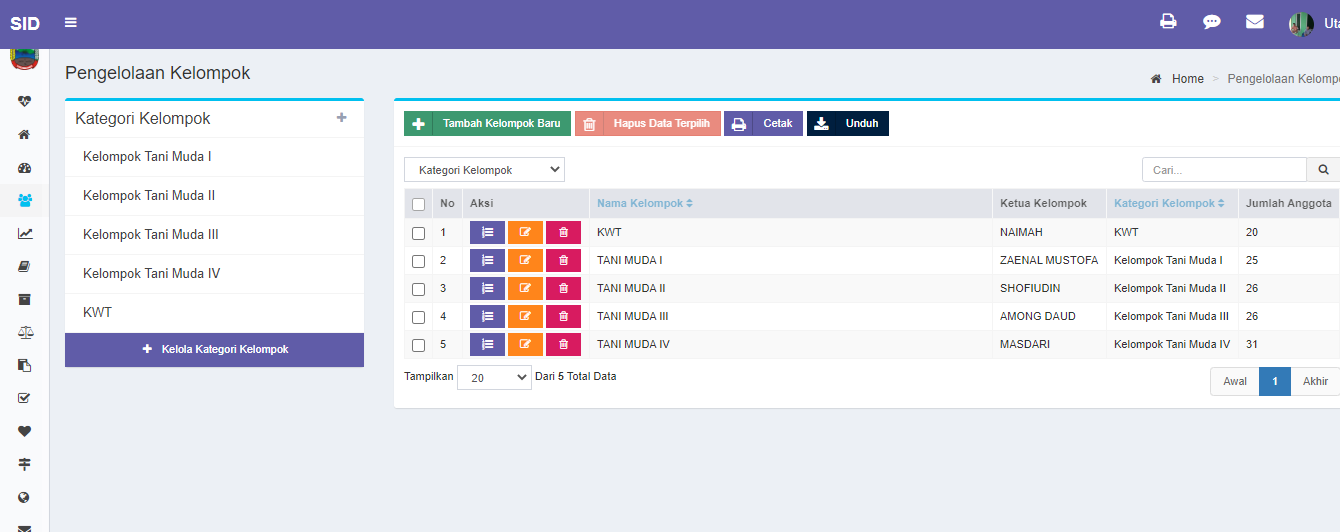Sort by Kategori Kelompok column header
Viewport: 1340px width, 532px height.
(x=1169, y=203)
